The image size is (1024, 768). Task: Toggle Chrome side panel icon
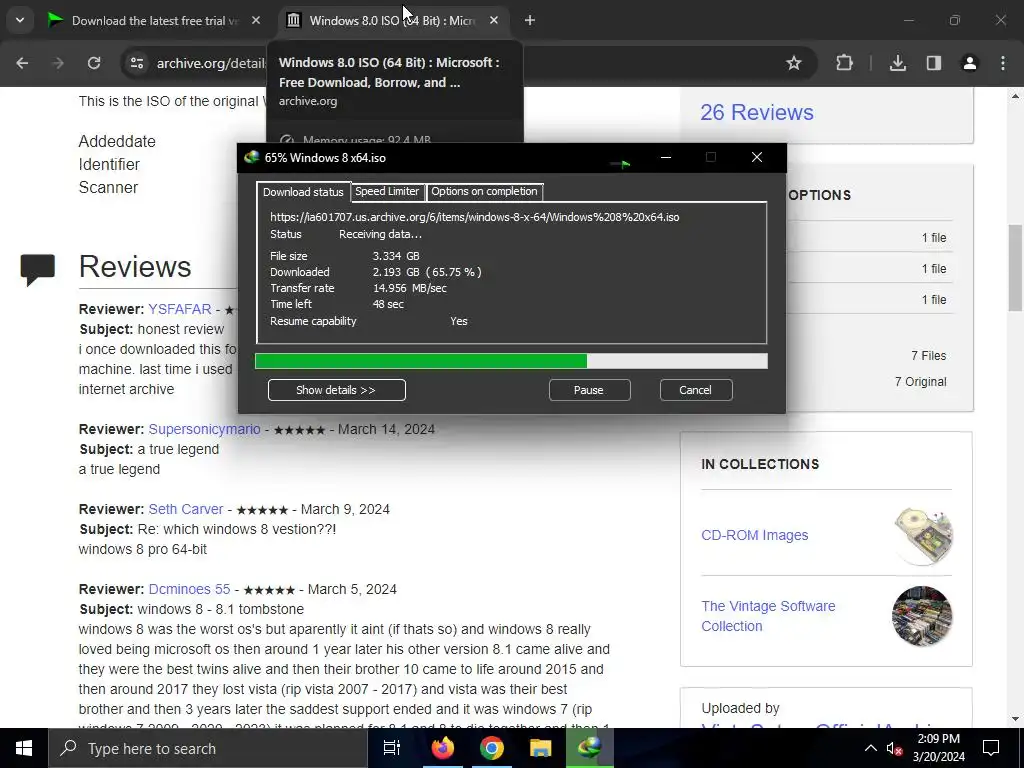(x=933, y=63)
